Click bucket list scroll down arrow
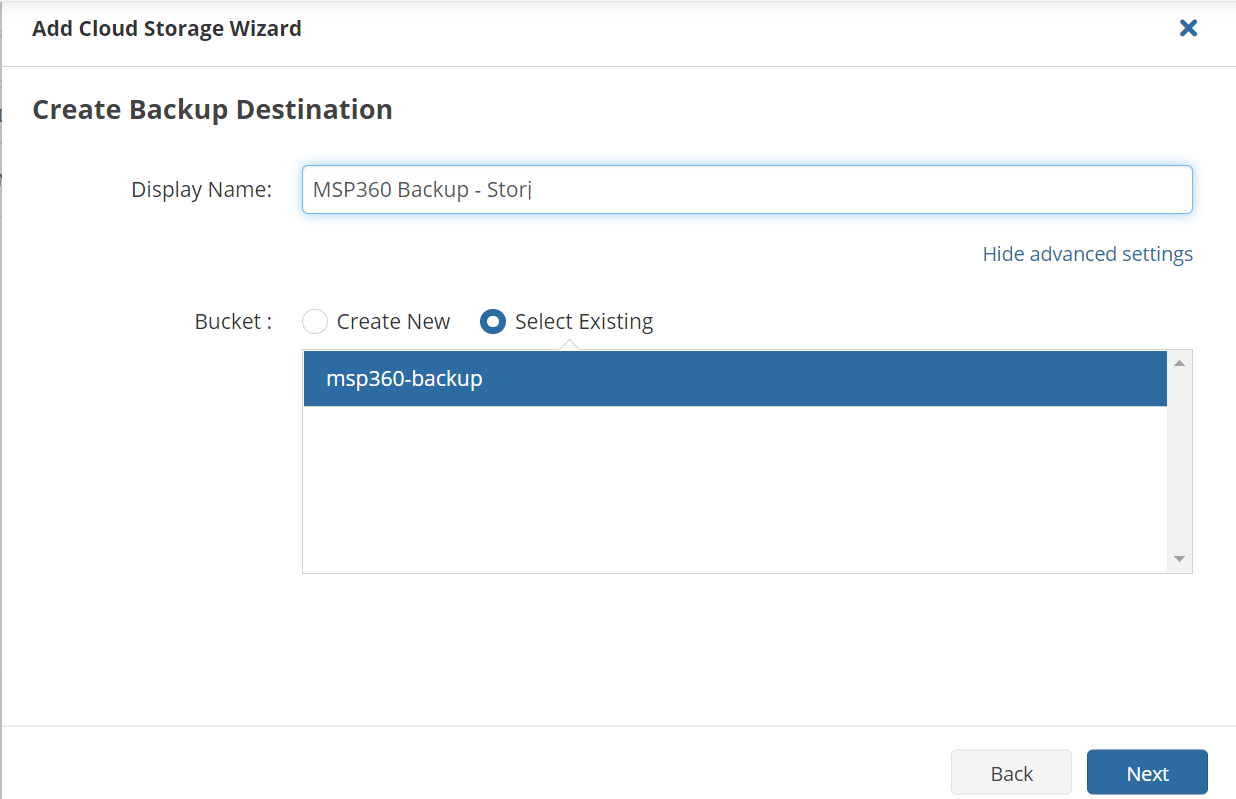This screenshot has width=1236, height=799. pos(1179,559)
